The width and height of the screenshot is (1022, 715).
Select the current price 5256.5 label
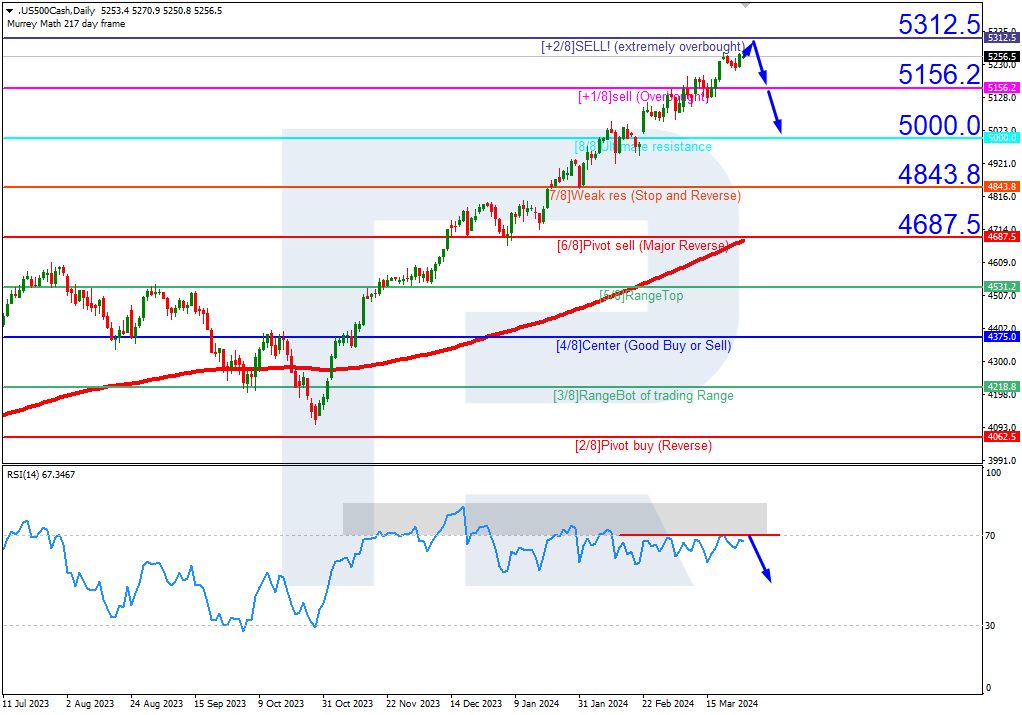click(1001, 57)
